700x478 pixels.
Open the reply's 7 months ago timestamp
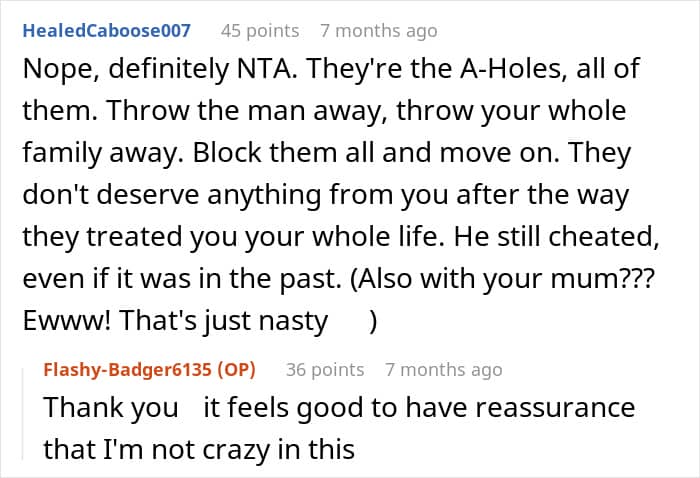point(443,369)
